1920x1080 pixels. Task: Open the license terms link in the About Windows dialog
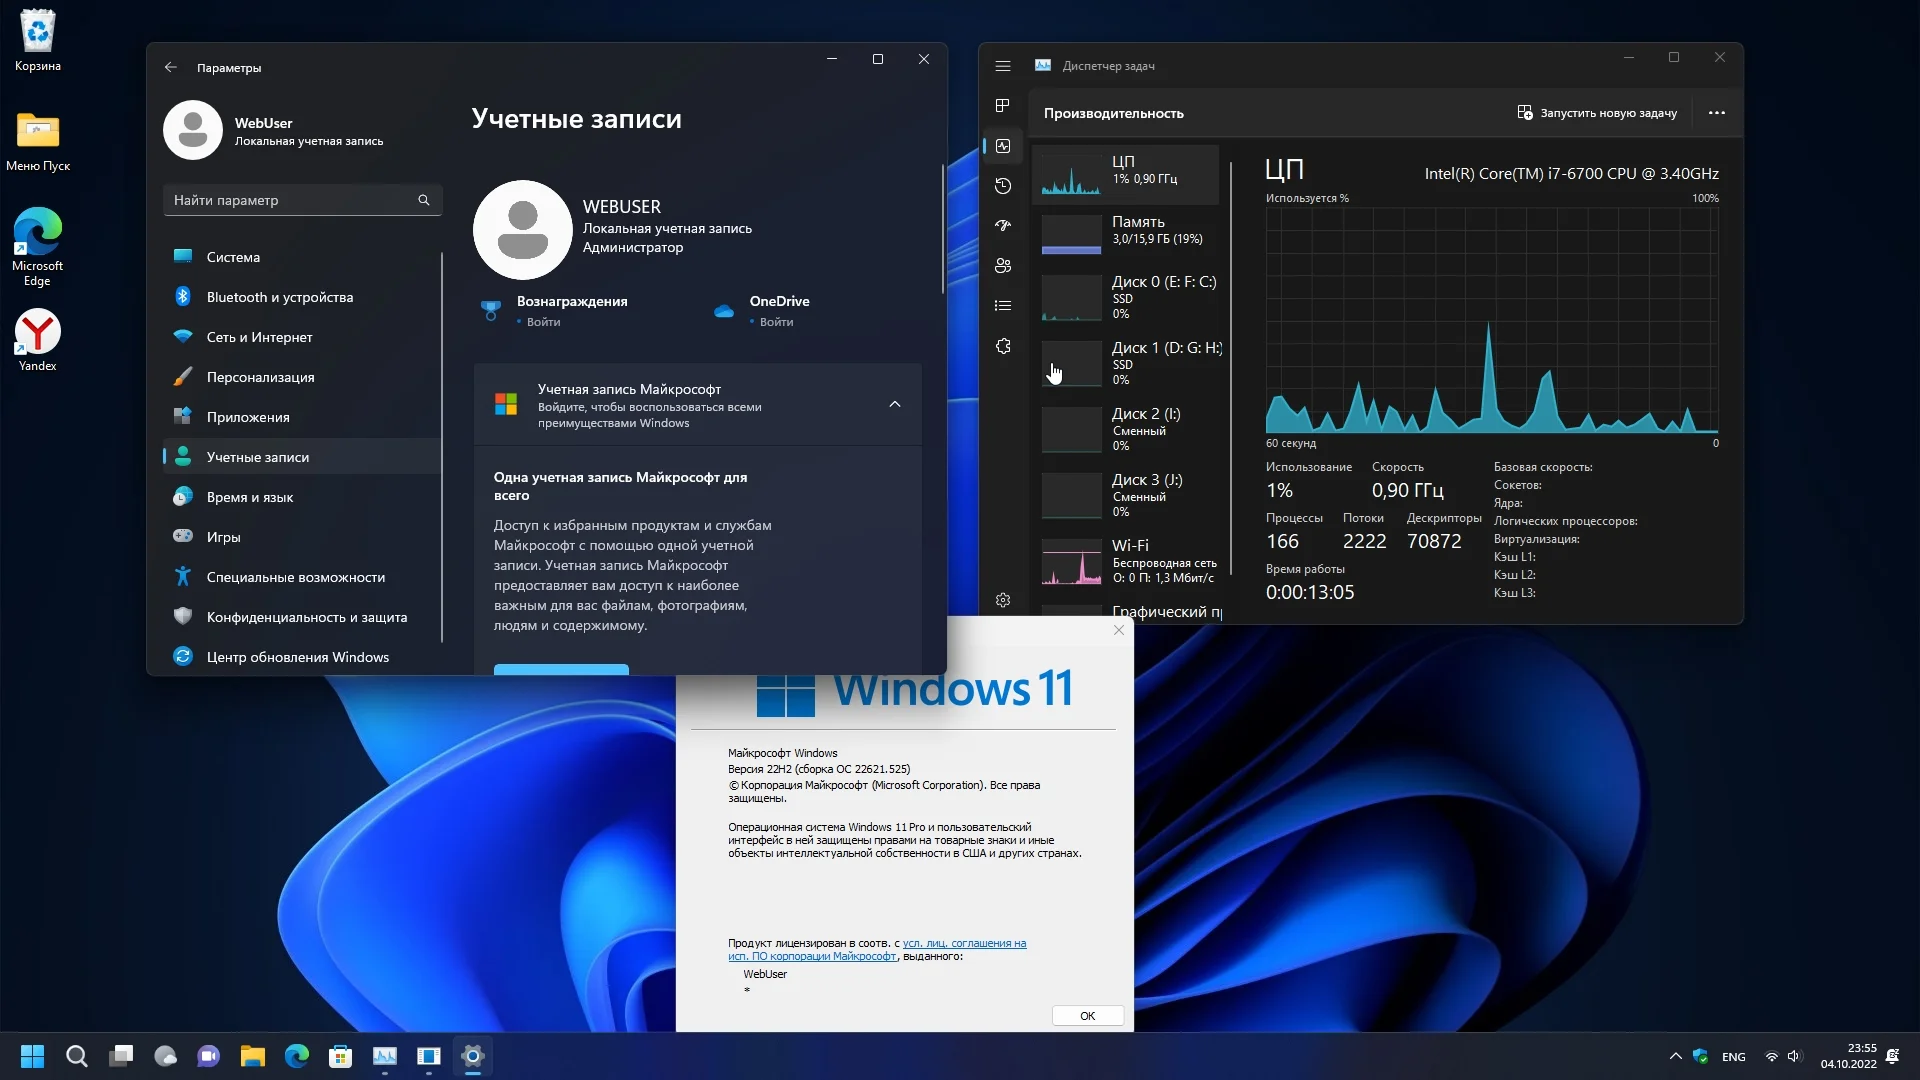click(964, 943)
